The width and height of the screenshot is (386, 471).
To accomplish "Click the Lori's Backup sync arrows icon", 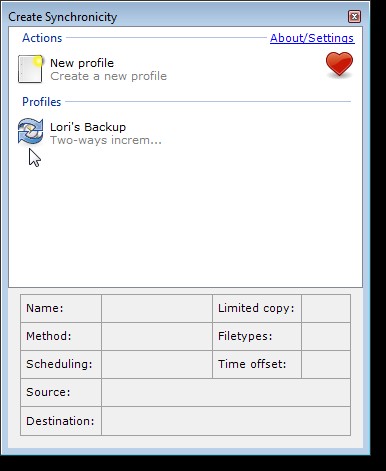I will click(x=30, y=131).
